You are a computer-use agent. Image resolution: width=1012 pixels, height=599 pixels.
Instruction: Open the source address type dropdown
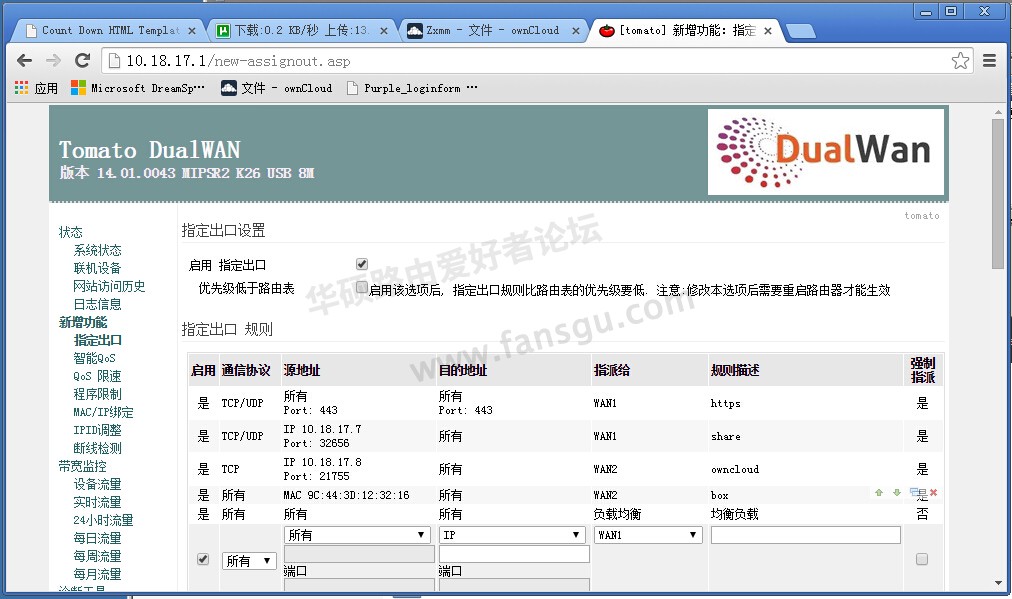click(x=358, y=534)
